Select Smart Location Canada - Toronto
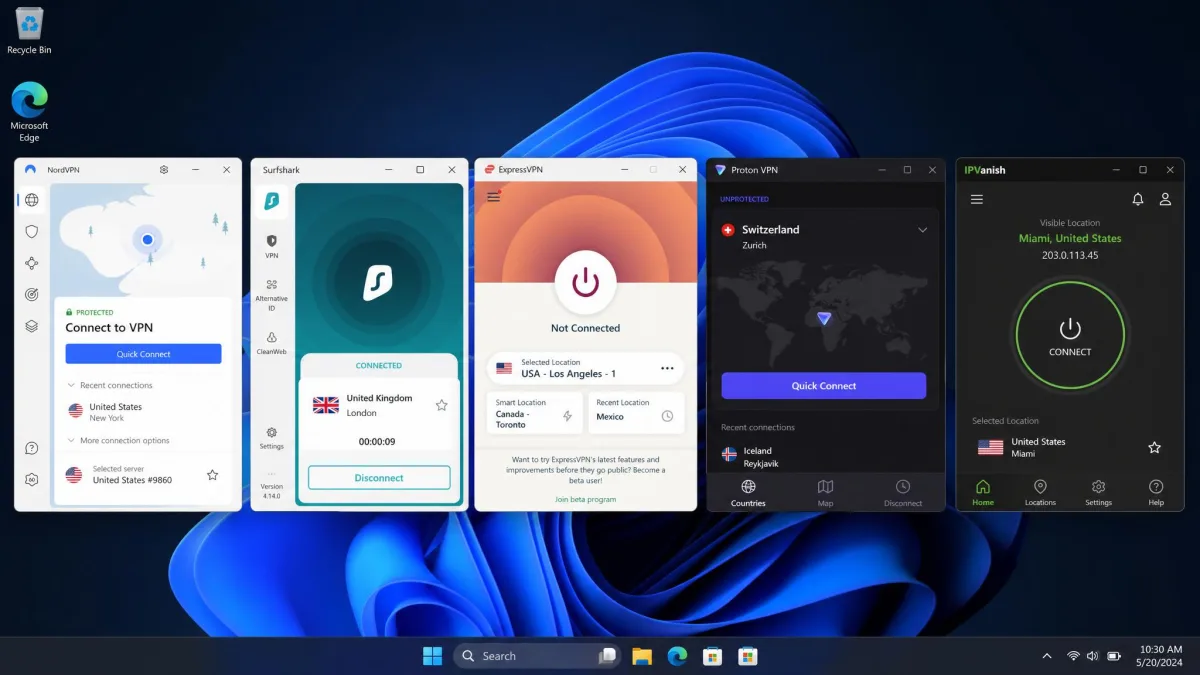1200x675 pixels. click(x=535, y=413)
